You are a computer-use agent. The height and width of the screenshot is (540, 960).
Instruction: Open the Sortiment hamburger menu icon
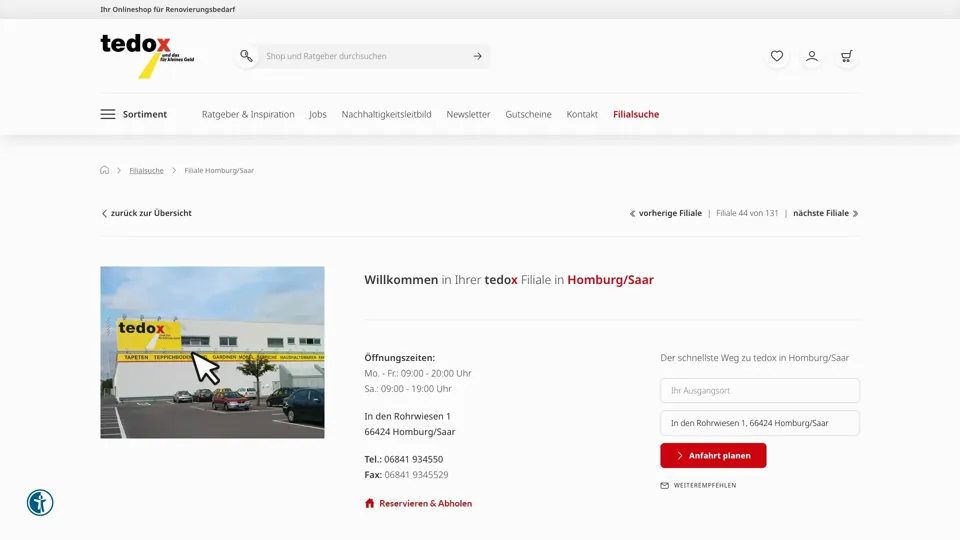pos(108,114)
